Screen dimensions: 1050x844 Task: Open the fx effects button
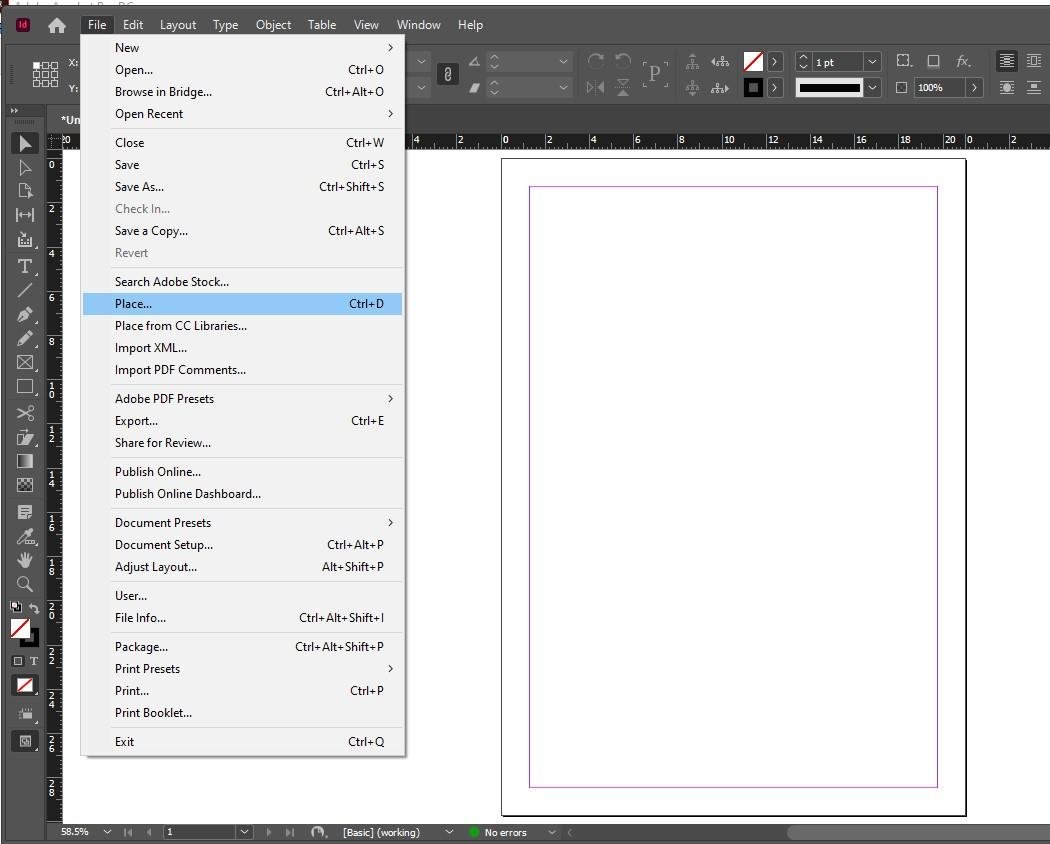coord(963,62)
